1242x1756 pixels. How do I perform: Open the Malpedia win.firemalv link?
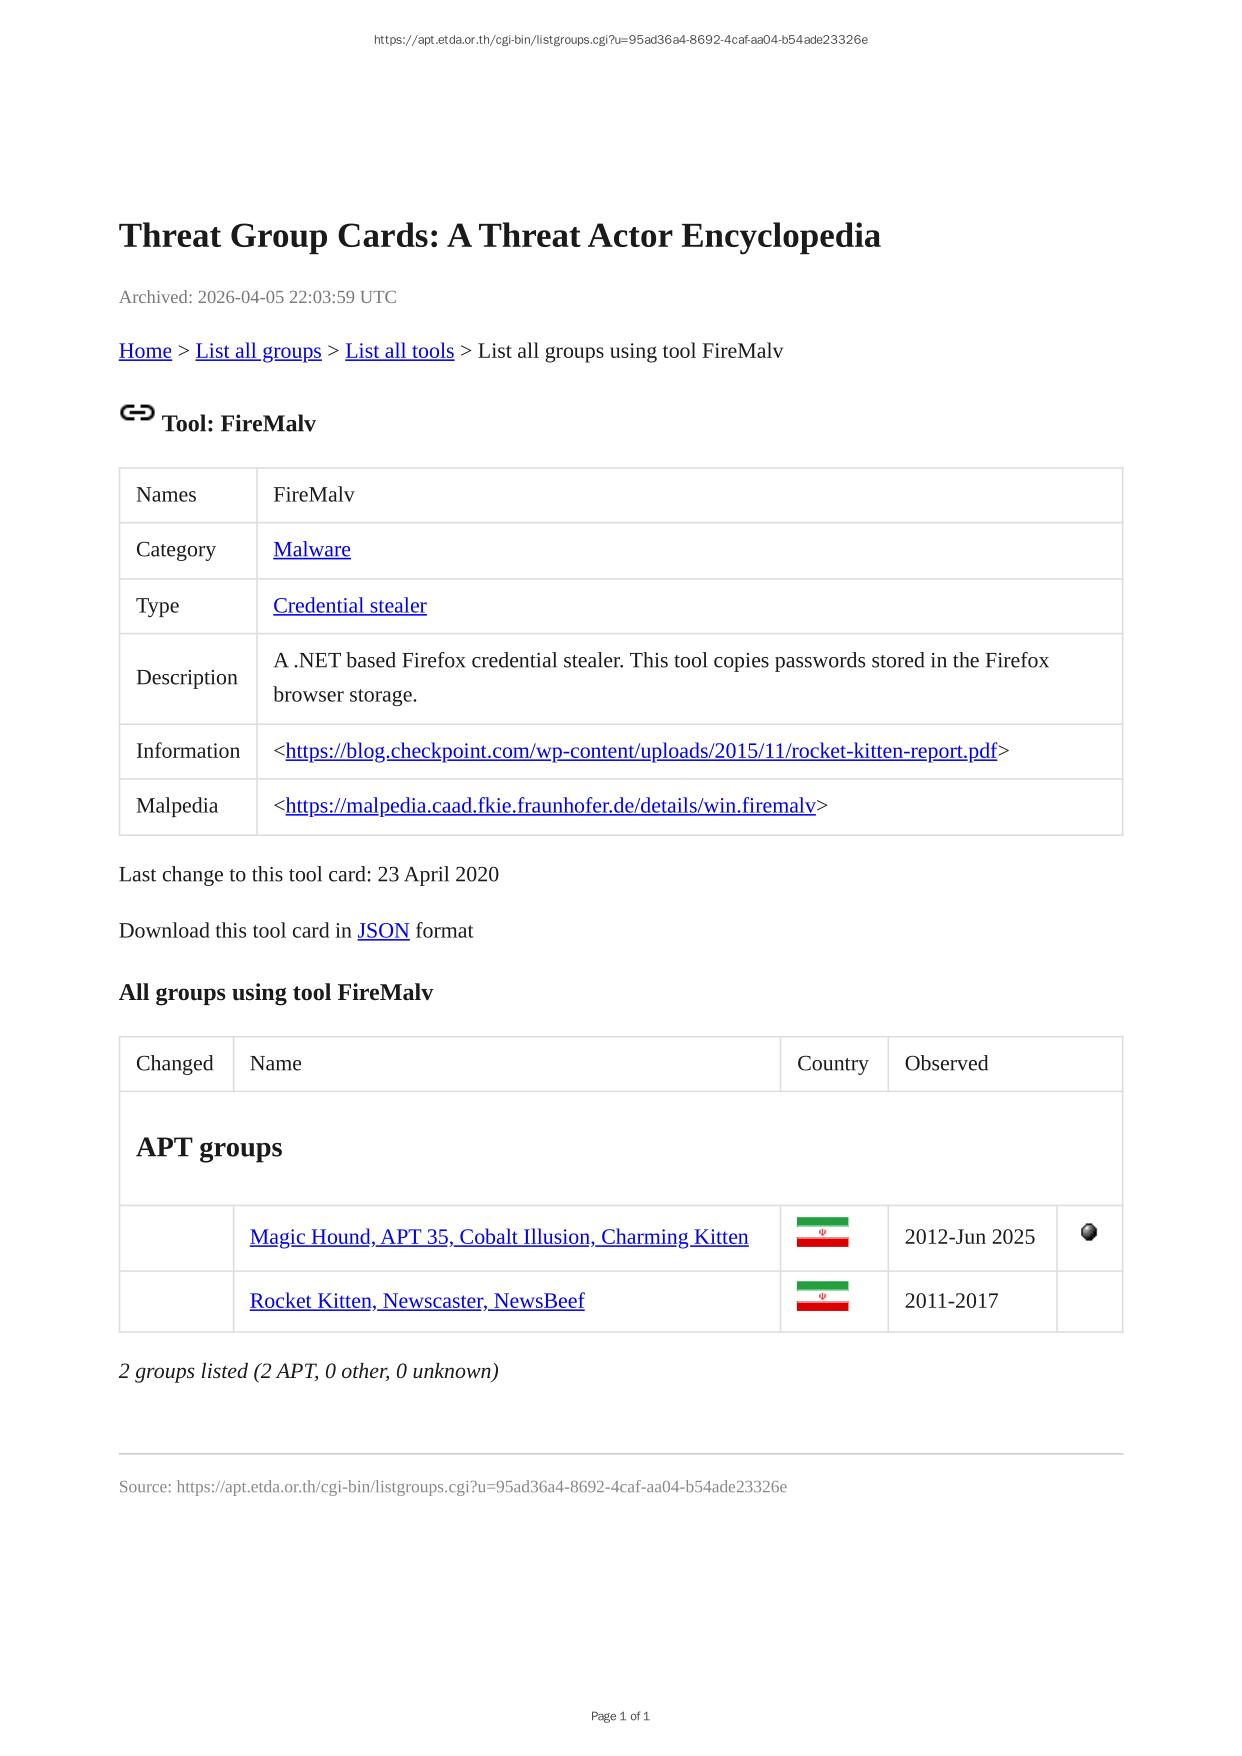pos(550,806)
